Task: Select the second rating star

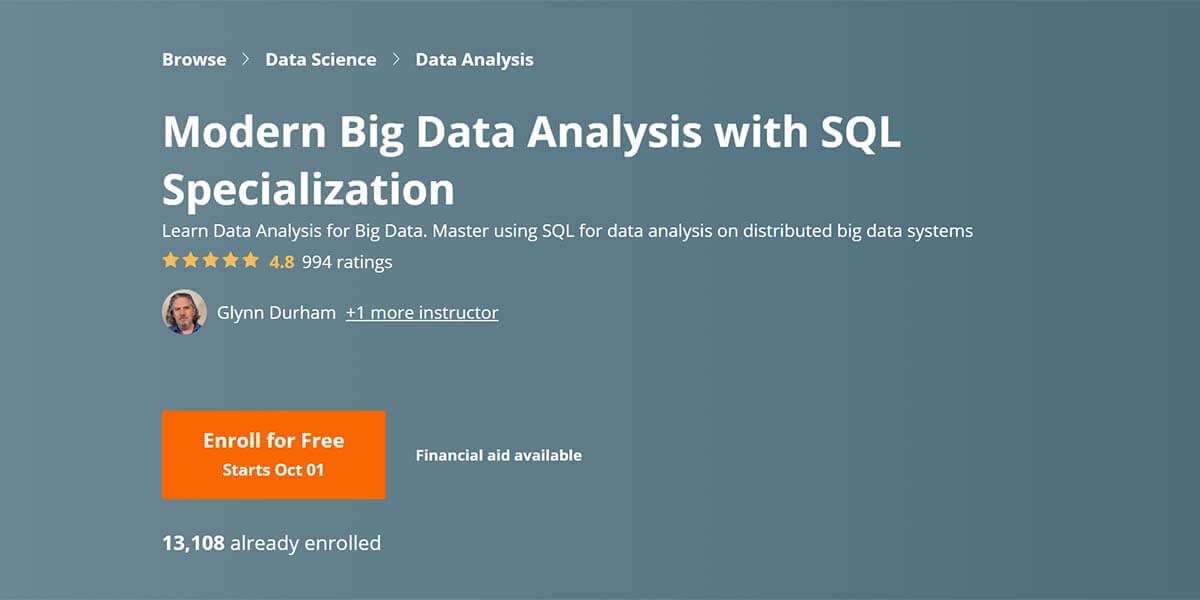Action: 191,261
